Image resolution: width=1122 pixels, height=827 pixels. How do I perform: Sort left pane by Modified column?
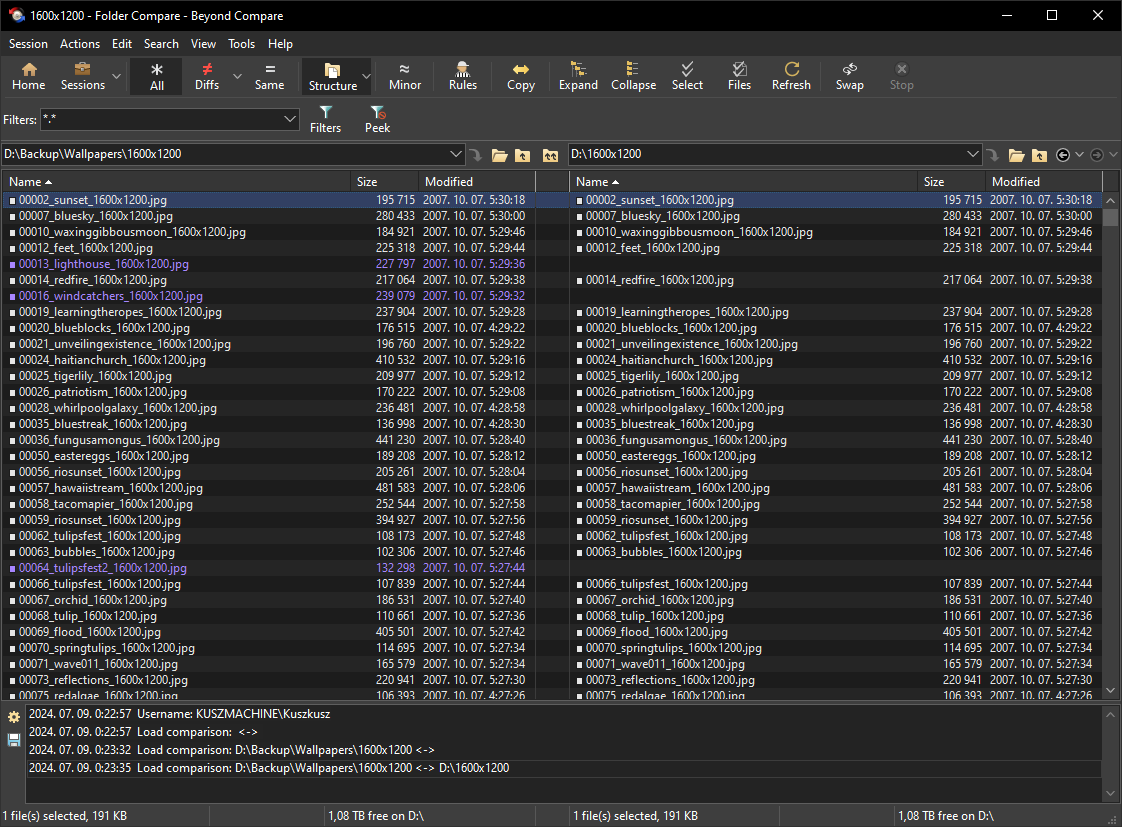tap(477, 182)
